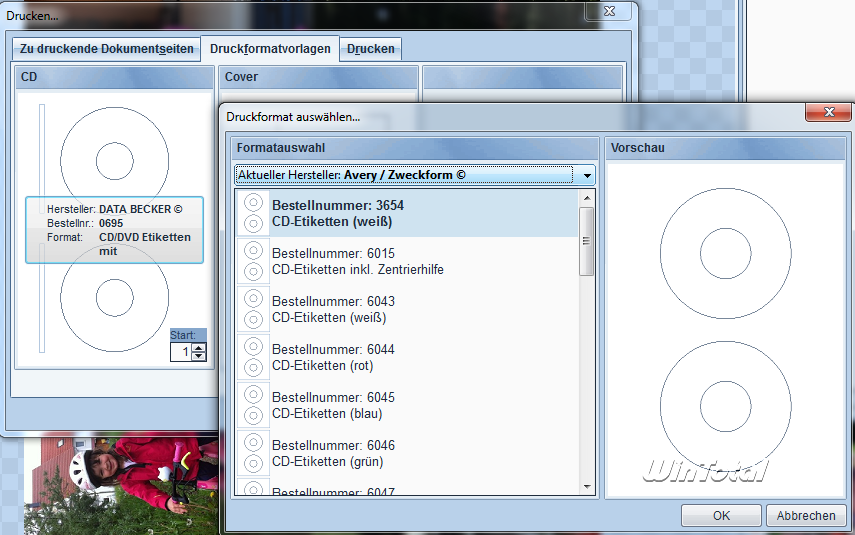Image resolution: width=855 pixels, height=535 pixels.
Task: Click the Start number input field
Action: [182, 352]
